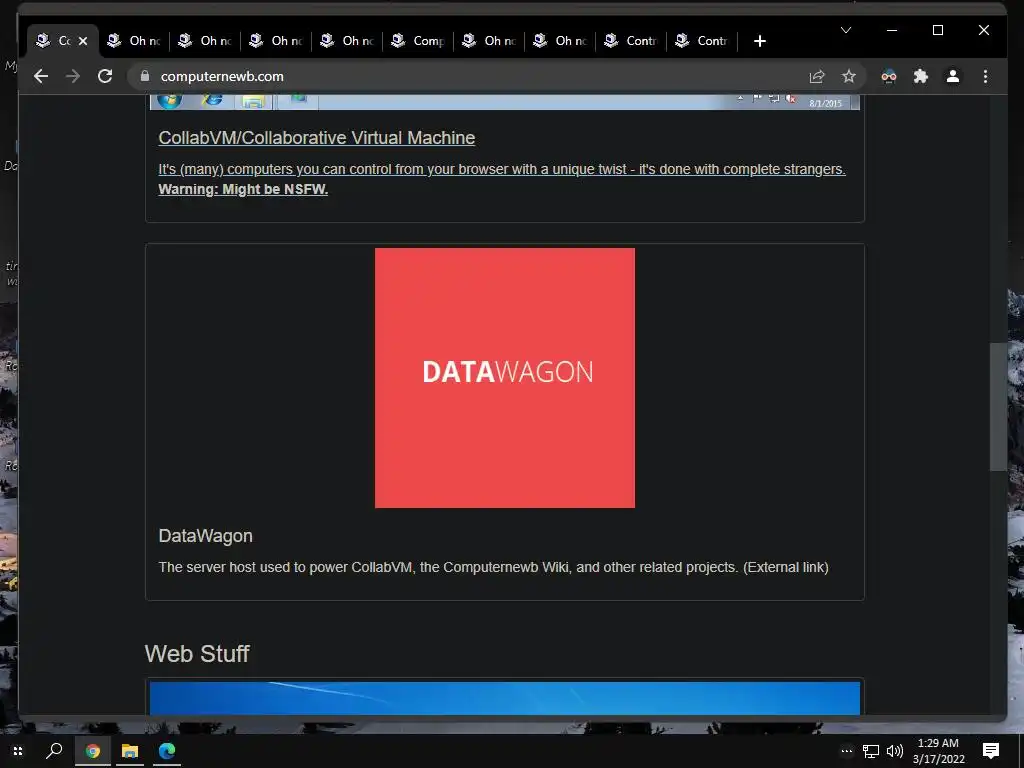Switch to the fifth tab titled Oh no
The image size is (1024, 768).
347,41
